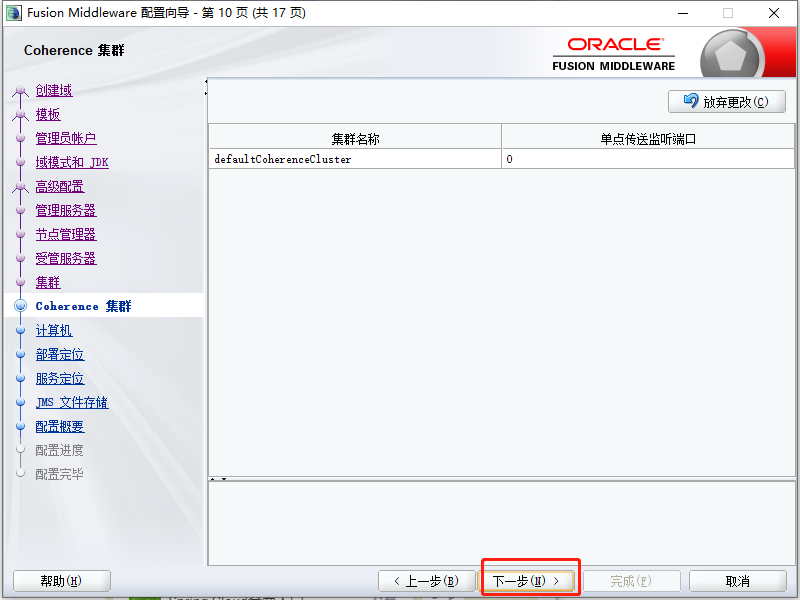The height and width of the screenshot is (600, 800).
Task: Click the active bullet beside Coherence 集群
Action: tap(20, 306)
